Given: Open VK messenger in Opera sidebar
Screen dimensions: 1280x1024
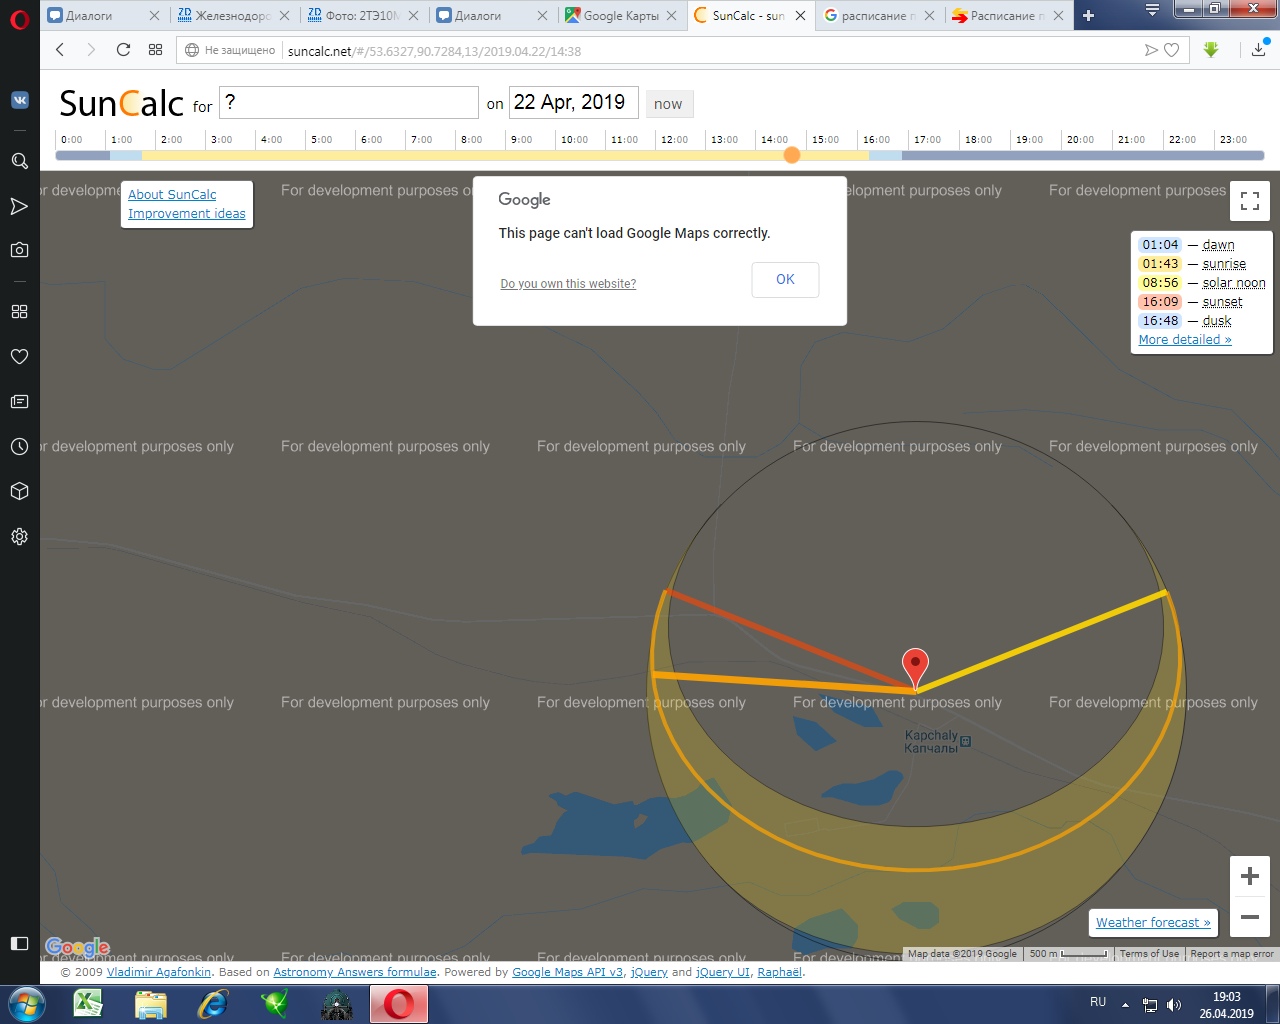Looking at the screenshot, I should pyautogui.click(x=19, y=100).
